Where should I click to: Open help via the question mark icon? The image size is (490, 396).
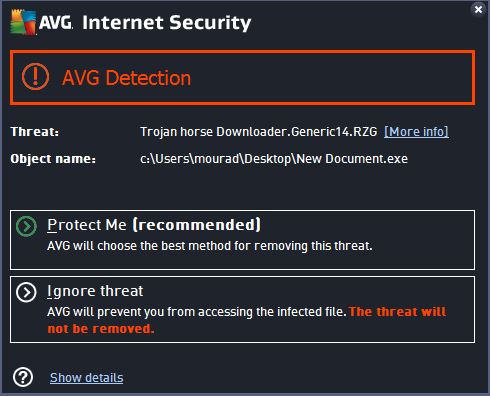click(x=23, y=377)
